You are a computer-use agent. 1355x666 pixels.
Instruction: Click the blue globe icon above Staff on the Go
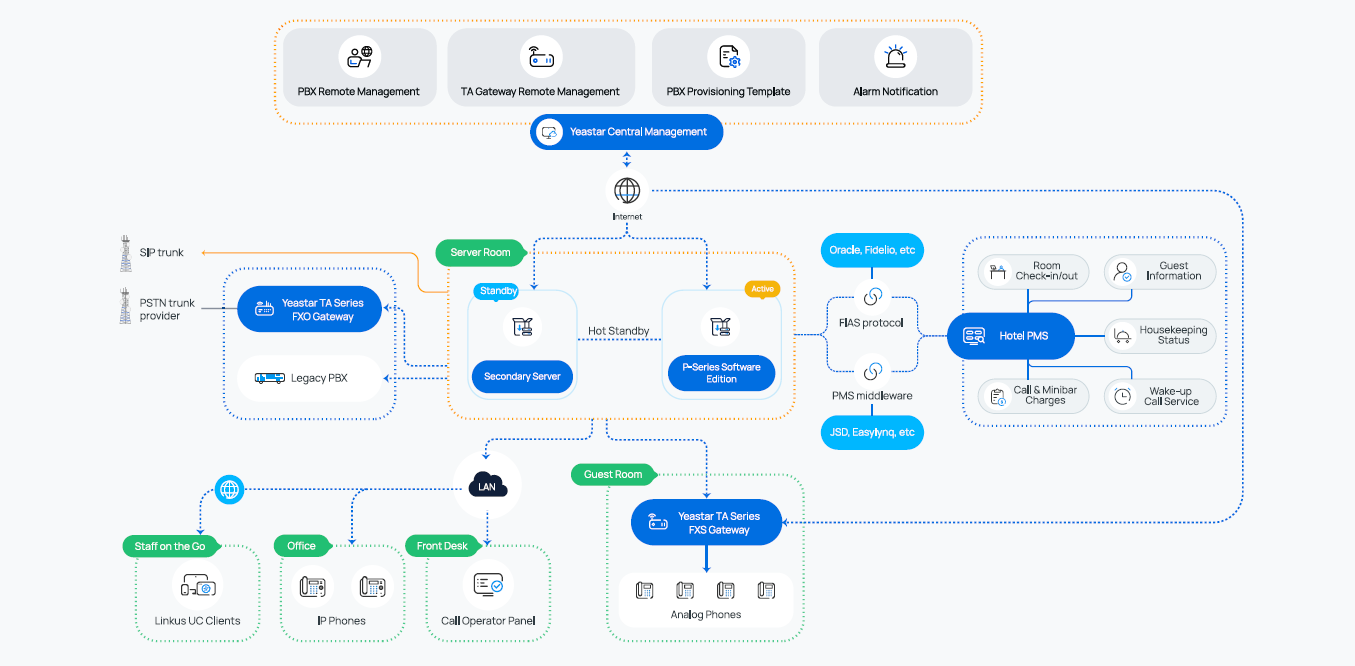230,489
